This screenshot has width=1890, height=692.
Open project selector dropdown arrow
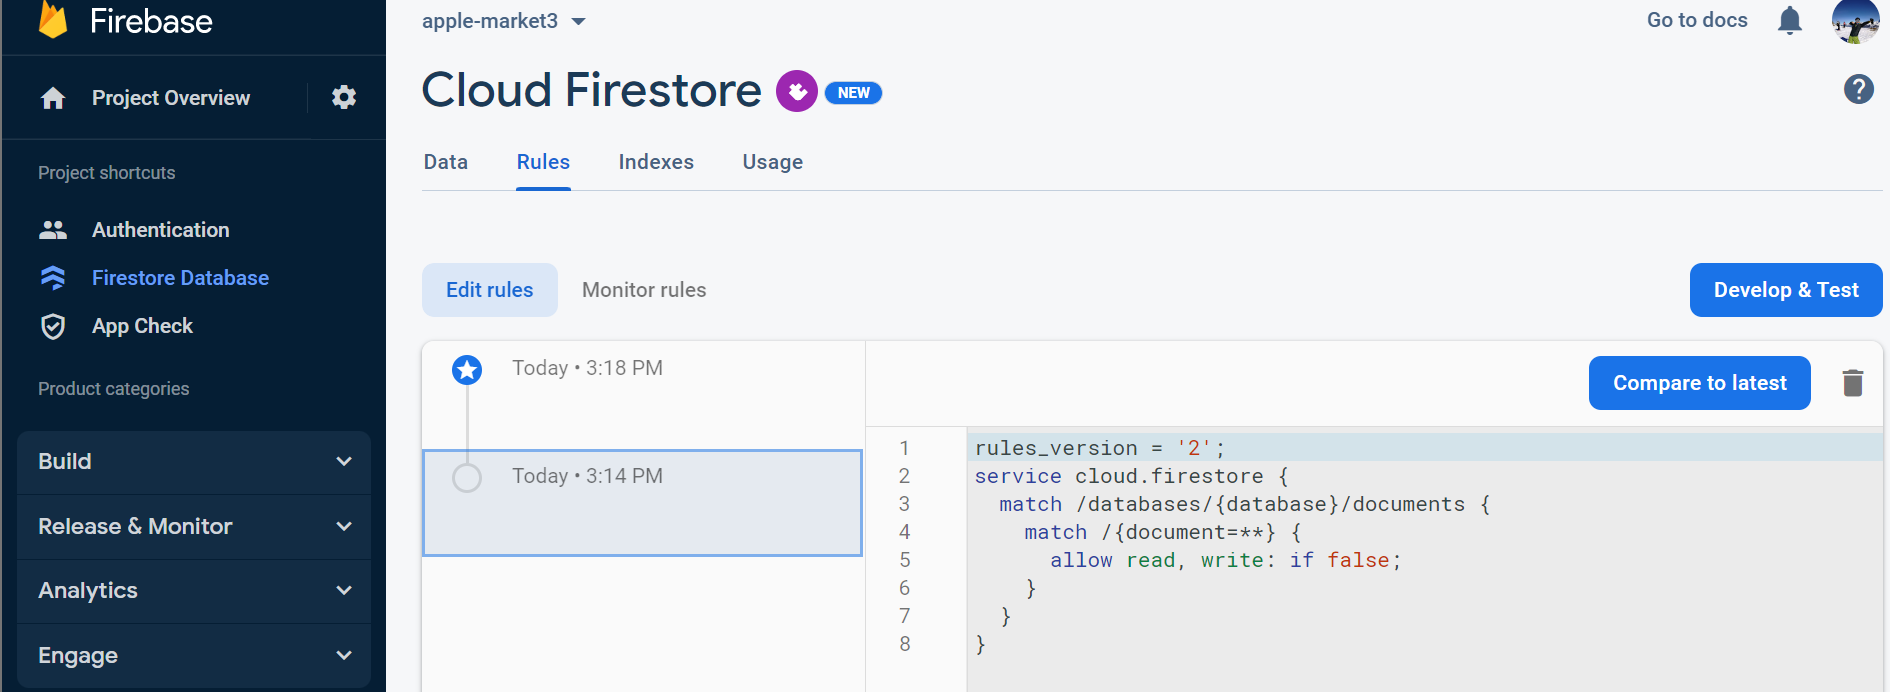(578, 21)
